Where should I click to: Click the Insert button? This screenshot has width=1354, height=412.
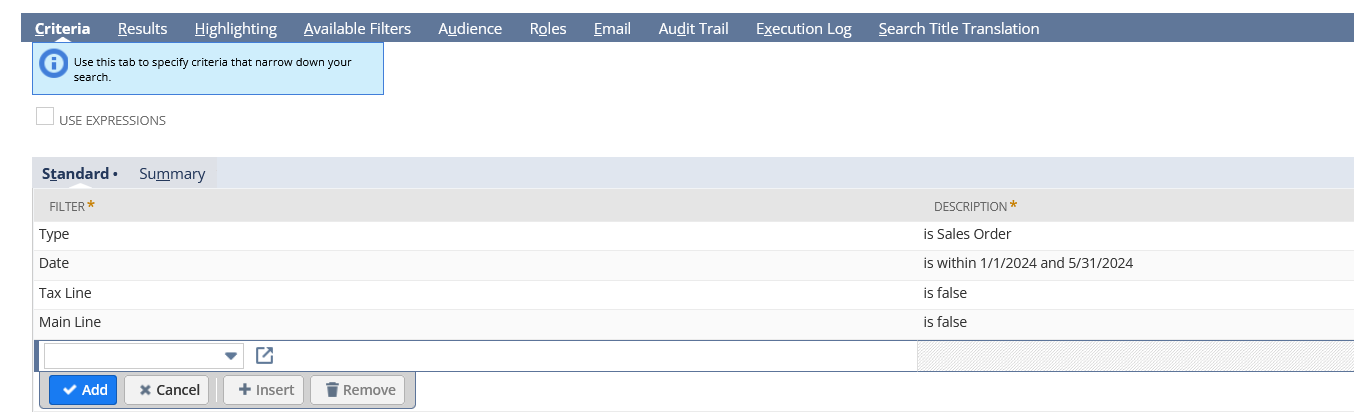(x=266, y=390)
